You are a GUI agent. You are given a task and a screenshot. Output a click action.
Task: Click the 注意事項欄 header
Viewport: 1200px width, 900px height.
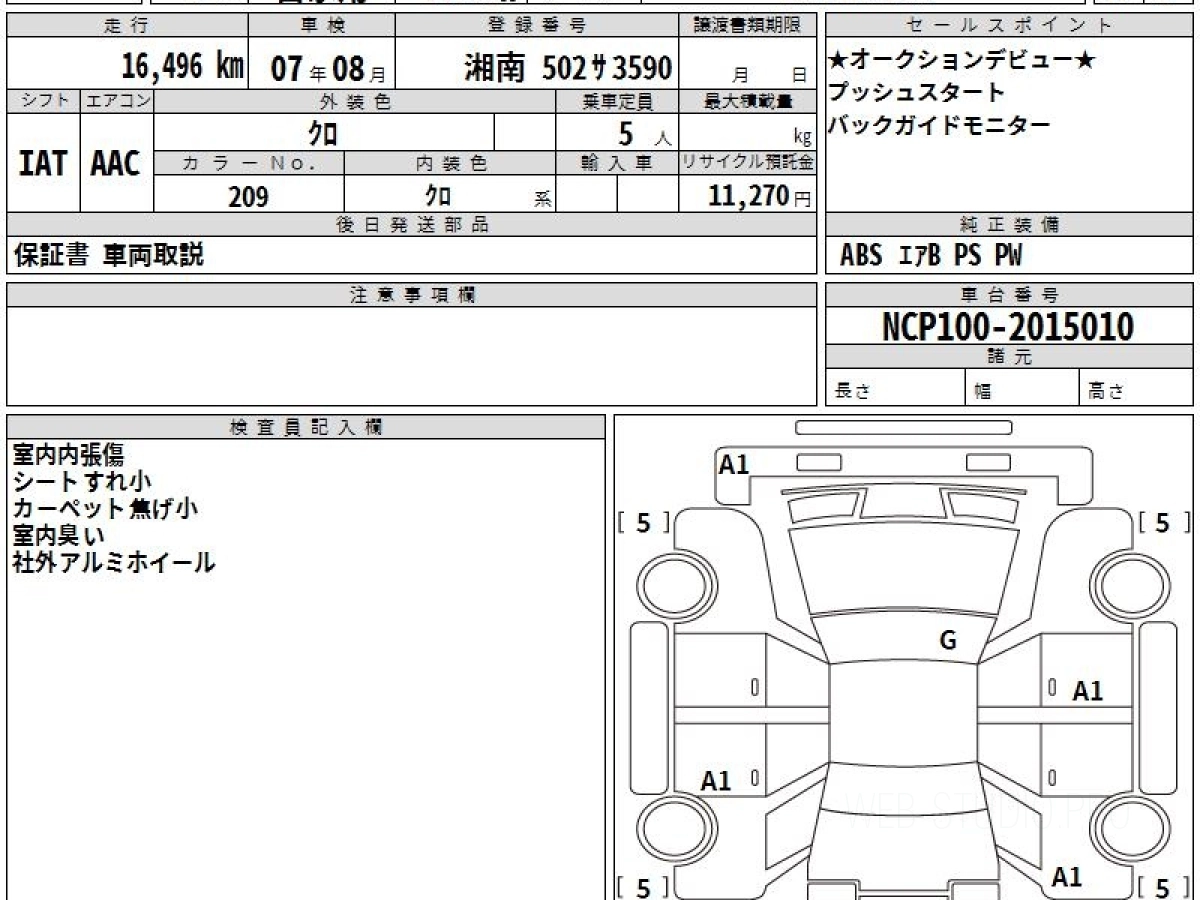pos(412,295)
